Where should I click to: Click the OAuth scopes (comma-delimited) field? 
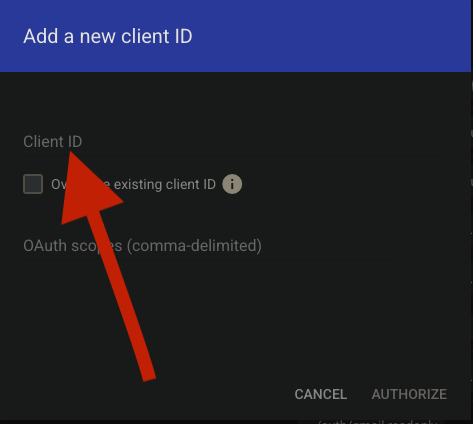211,246
